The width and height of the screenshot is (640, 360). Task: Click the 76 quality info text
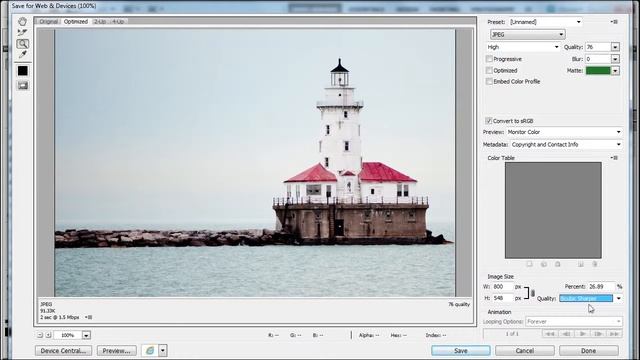(x=459, y=304)
